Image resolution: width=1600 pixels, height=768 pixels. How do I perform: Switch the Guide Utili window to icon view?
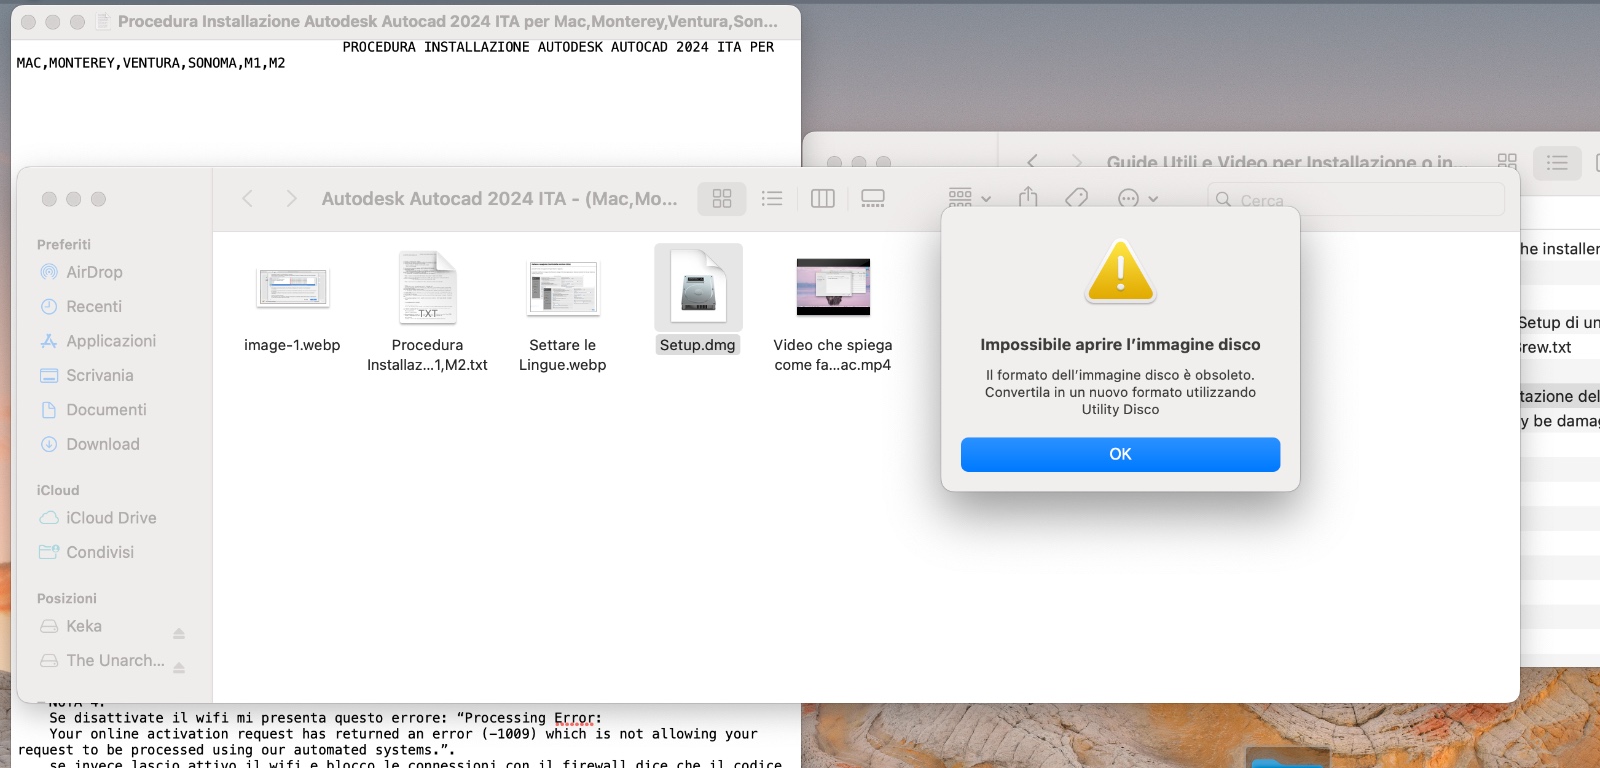[1507, 162]
